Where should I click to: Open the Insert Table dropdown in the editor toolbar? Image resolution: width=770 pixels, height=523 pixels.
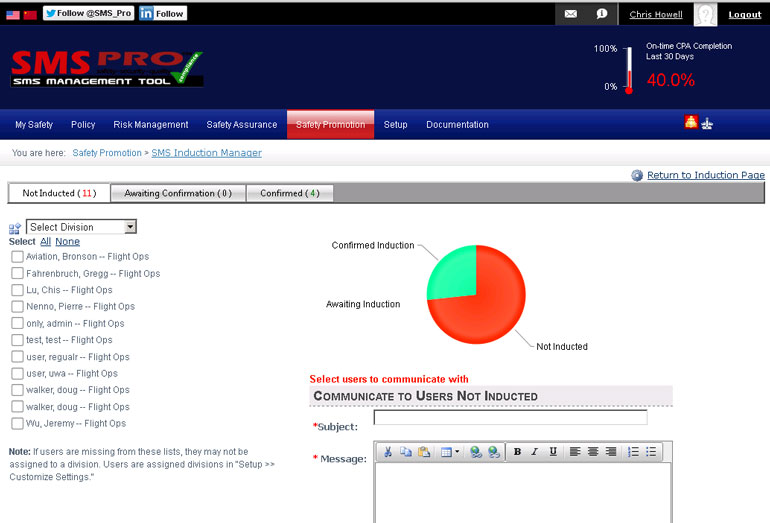449,452
